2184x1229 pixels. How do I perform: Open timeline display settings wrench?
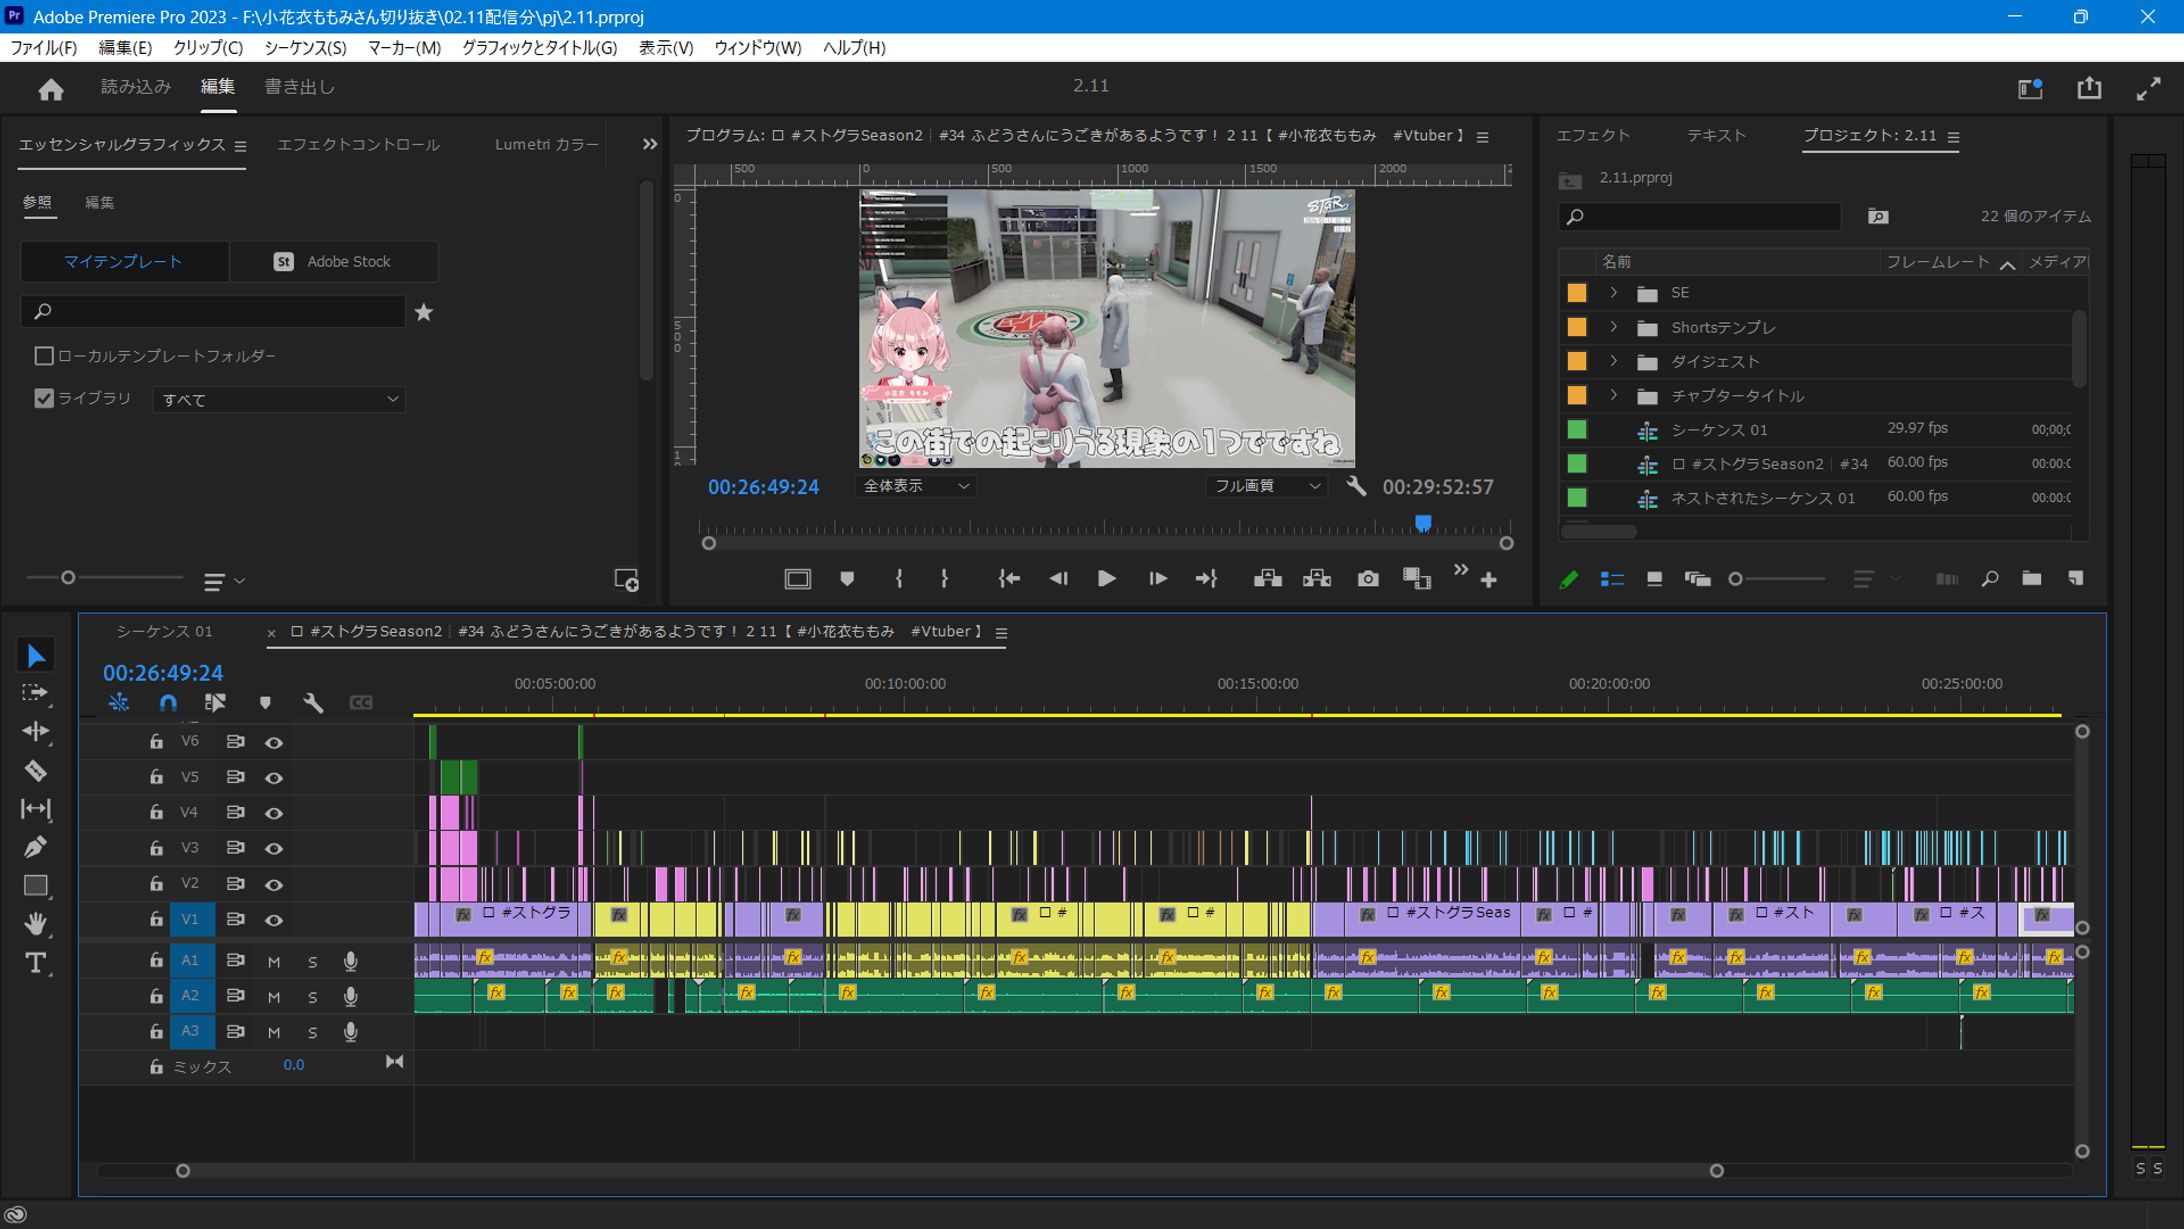tap(313, 703)
